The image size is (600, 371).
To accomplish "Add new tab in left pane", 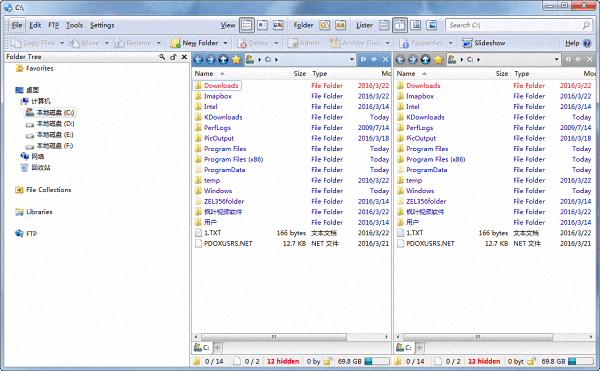I will click(x=217, y=348).
